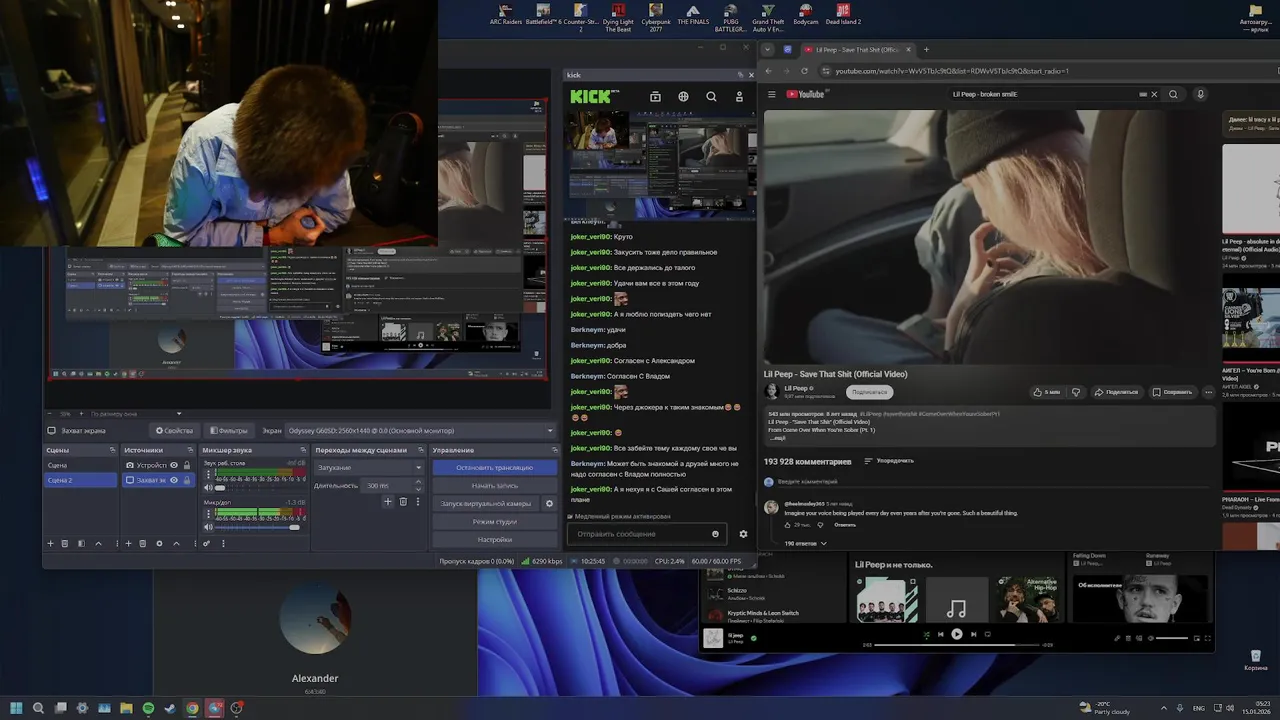Open the OBS Filters button
Image resolution: width=1280 pixels, height=720 pixels.
[x=229, y=431]
